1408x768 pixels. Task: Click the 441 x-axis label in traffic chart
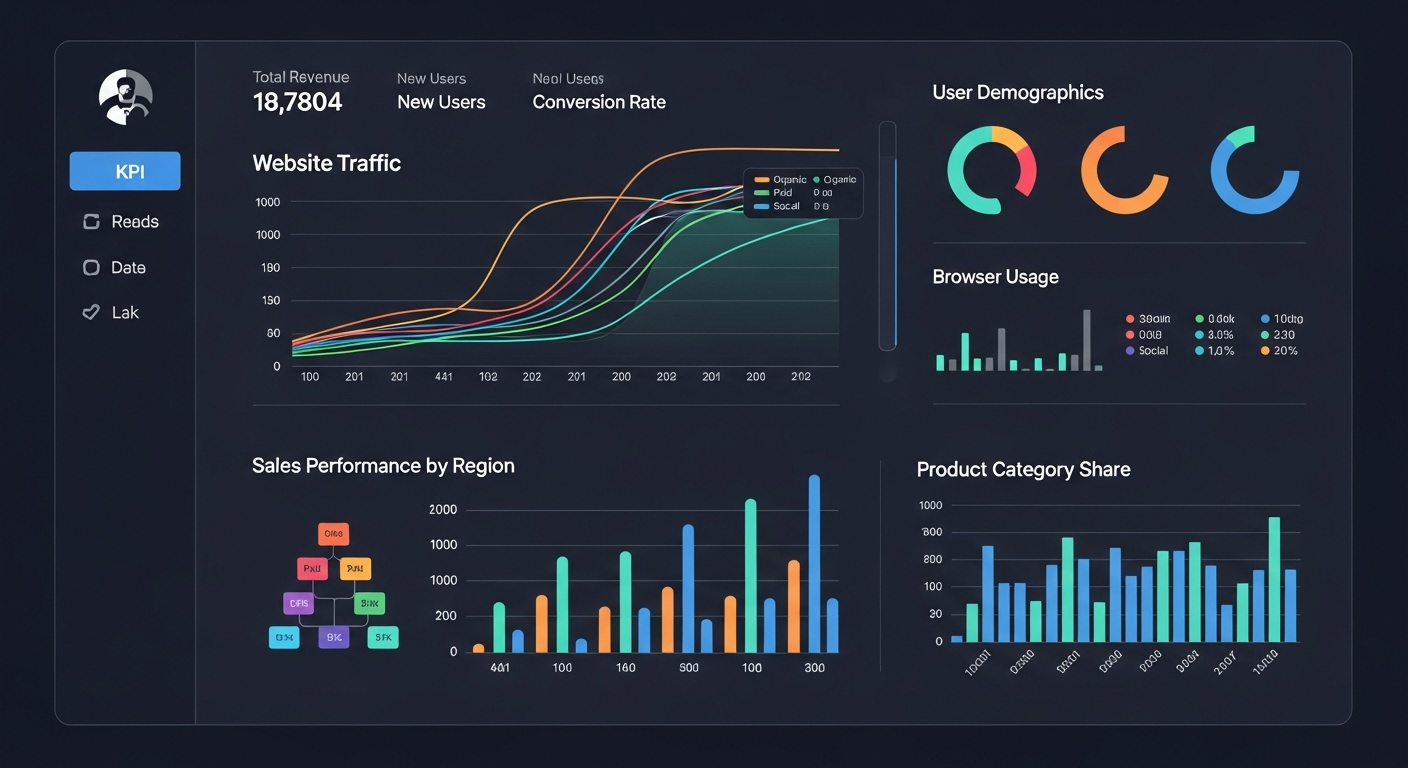[444, 377]
